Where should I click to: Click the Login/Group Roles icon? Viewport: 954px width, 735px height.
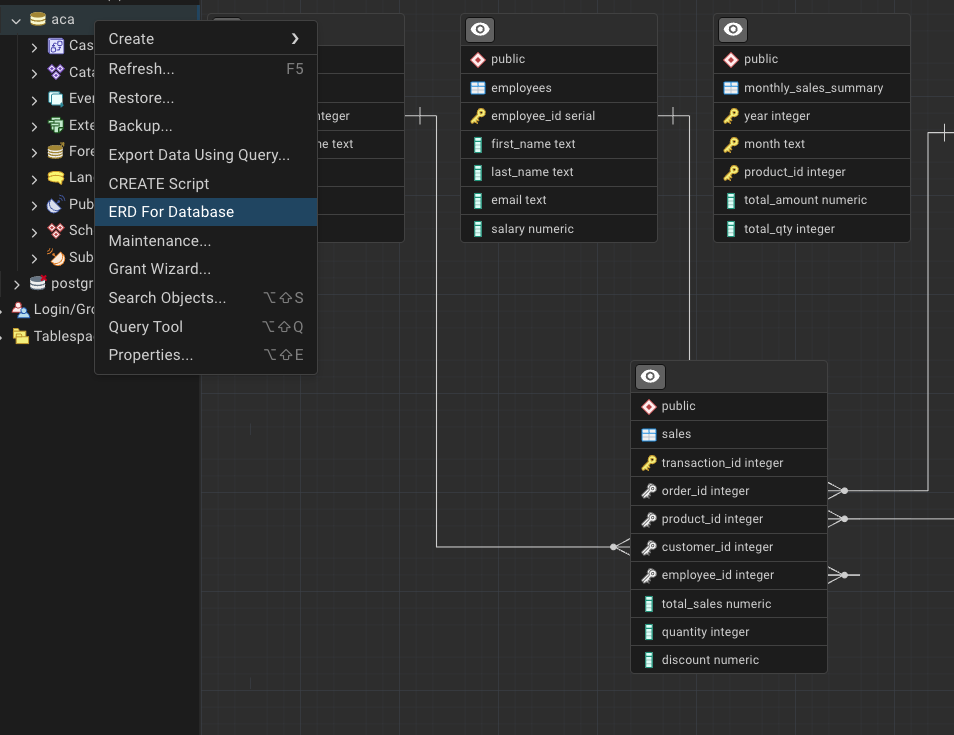pyautogui.click(x=20, y=309)
